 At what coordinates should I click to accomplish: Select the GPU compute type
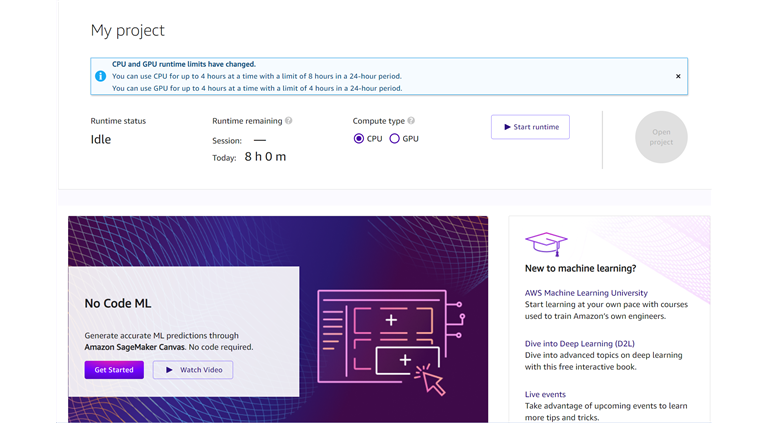(x=394, y=139)
